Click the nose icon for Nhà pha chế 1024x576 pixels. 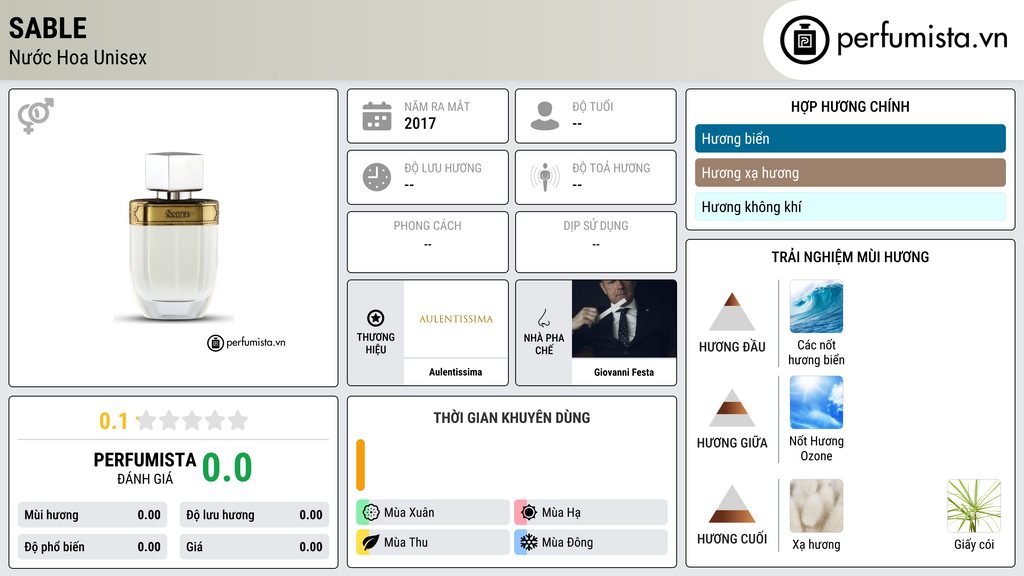tap(543, 318)
